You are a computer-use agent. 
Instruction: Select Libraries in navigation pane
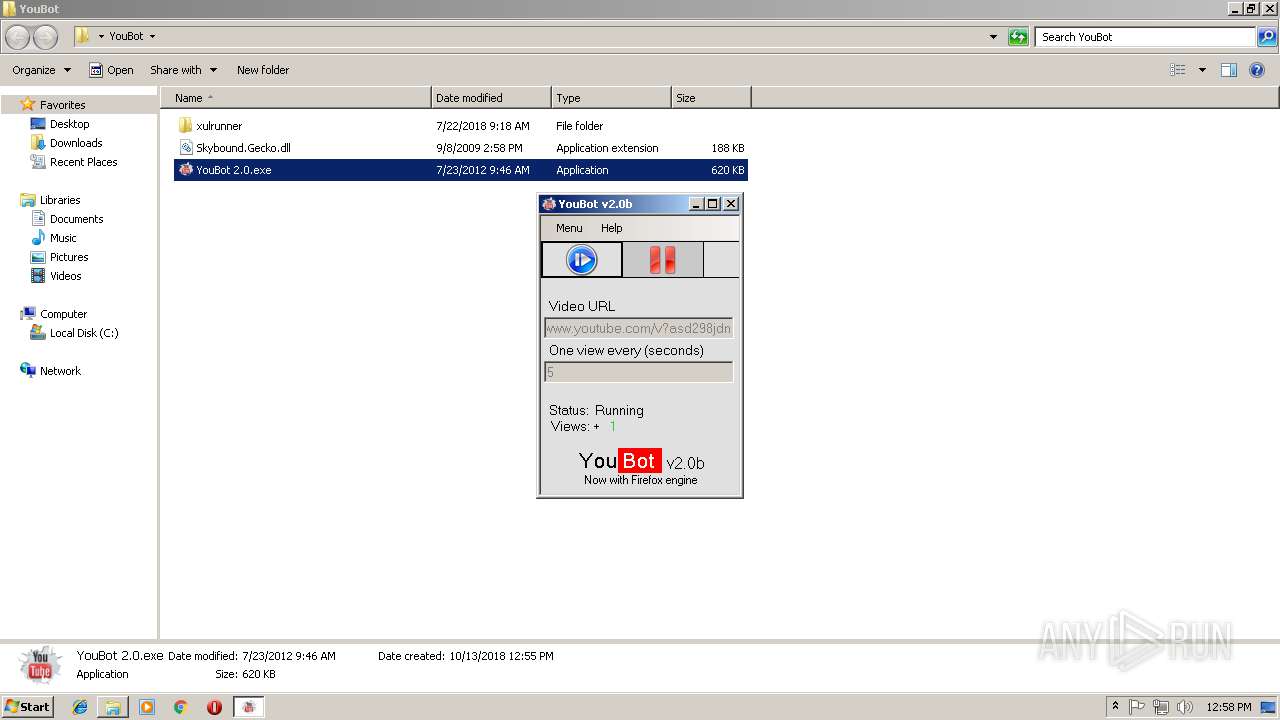click(x=60, y=200)
